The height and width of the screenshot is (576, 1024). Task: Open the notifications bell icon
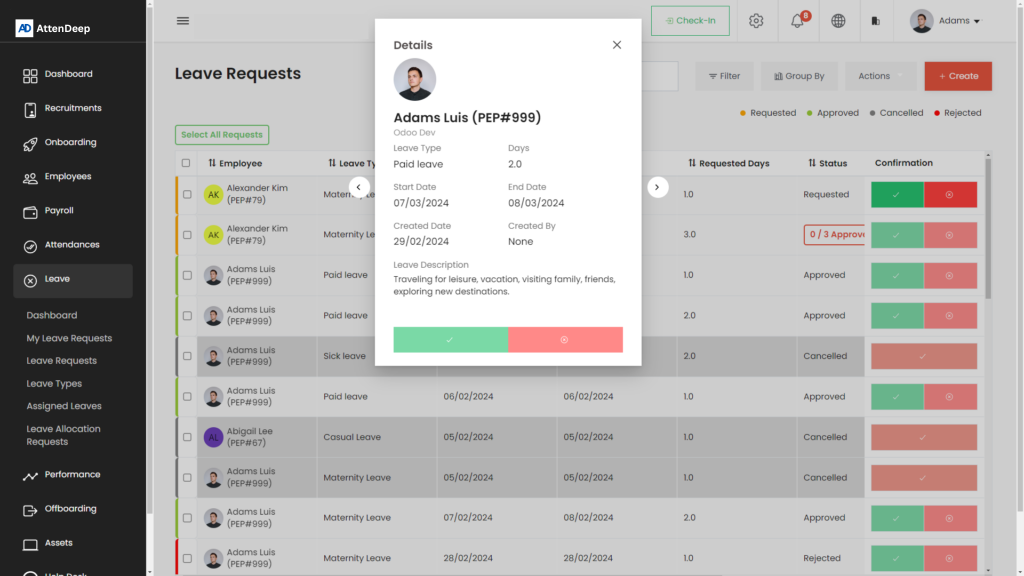[x=797, y=21]
